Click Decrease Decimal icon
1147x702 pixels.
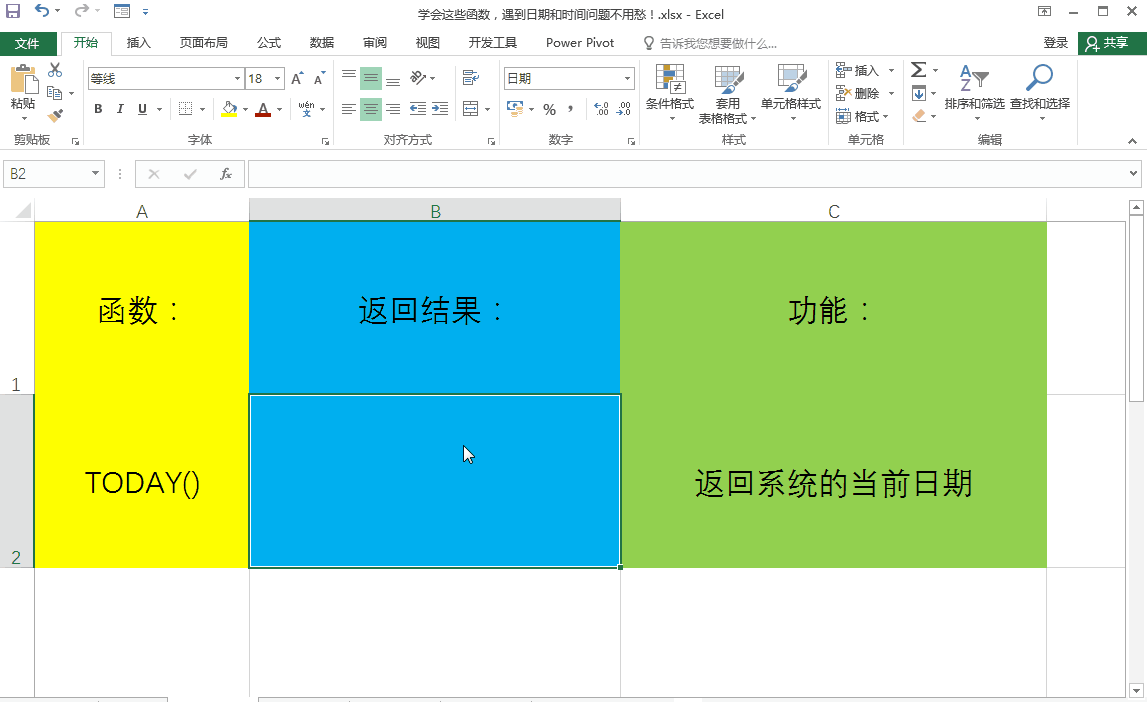coord(624,109)
